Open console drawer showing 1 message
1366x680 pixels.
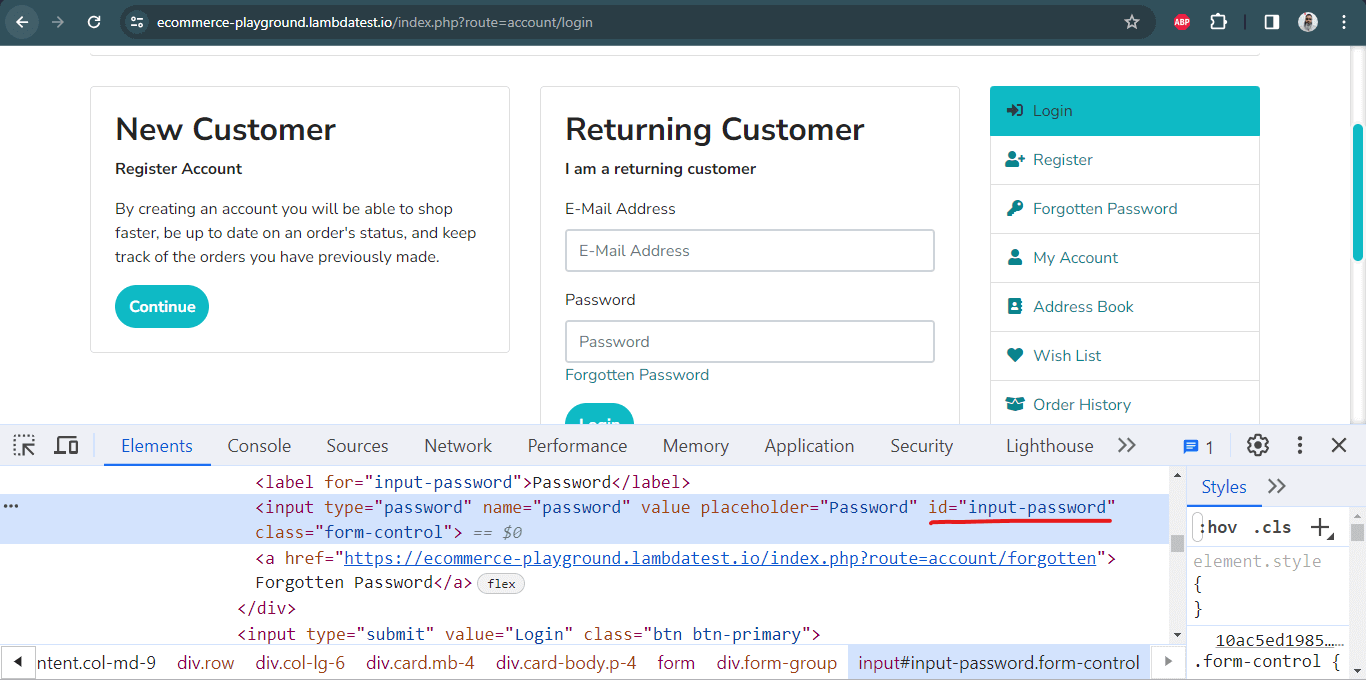[1192, 445]
